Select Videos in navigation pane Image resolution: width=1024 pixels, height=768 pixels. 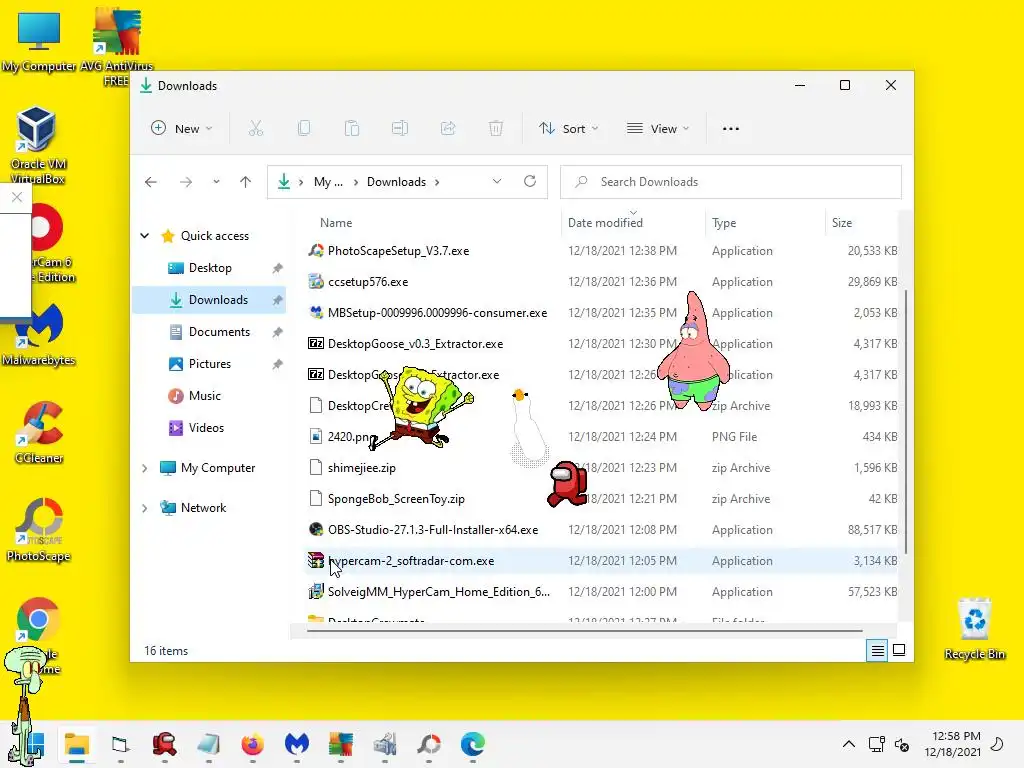[x=209, y=428]
